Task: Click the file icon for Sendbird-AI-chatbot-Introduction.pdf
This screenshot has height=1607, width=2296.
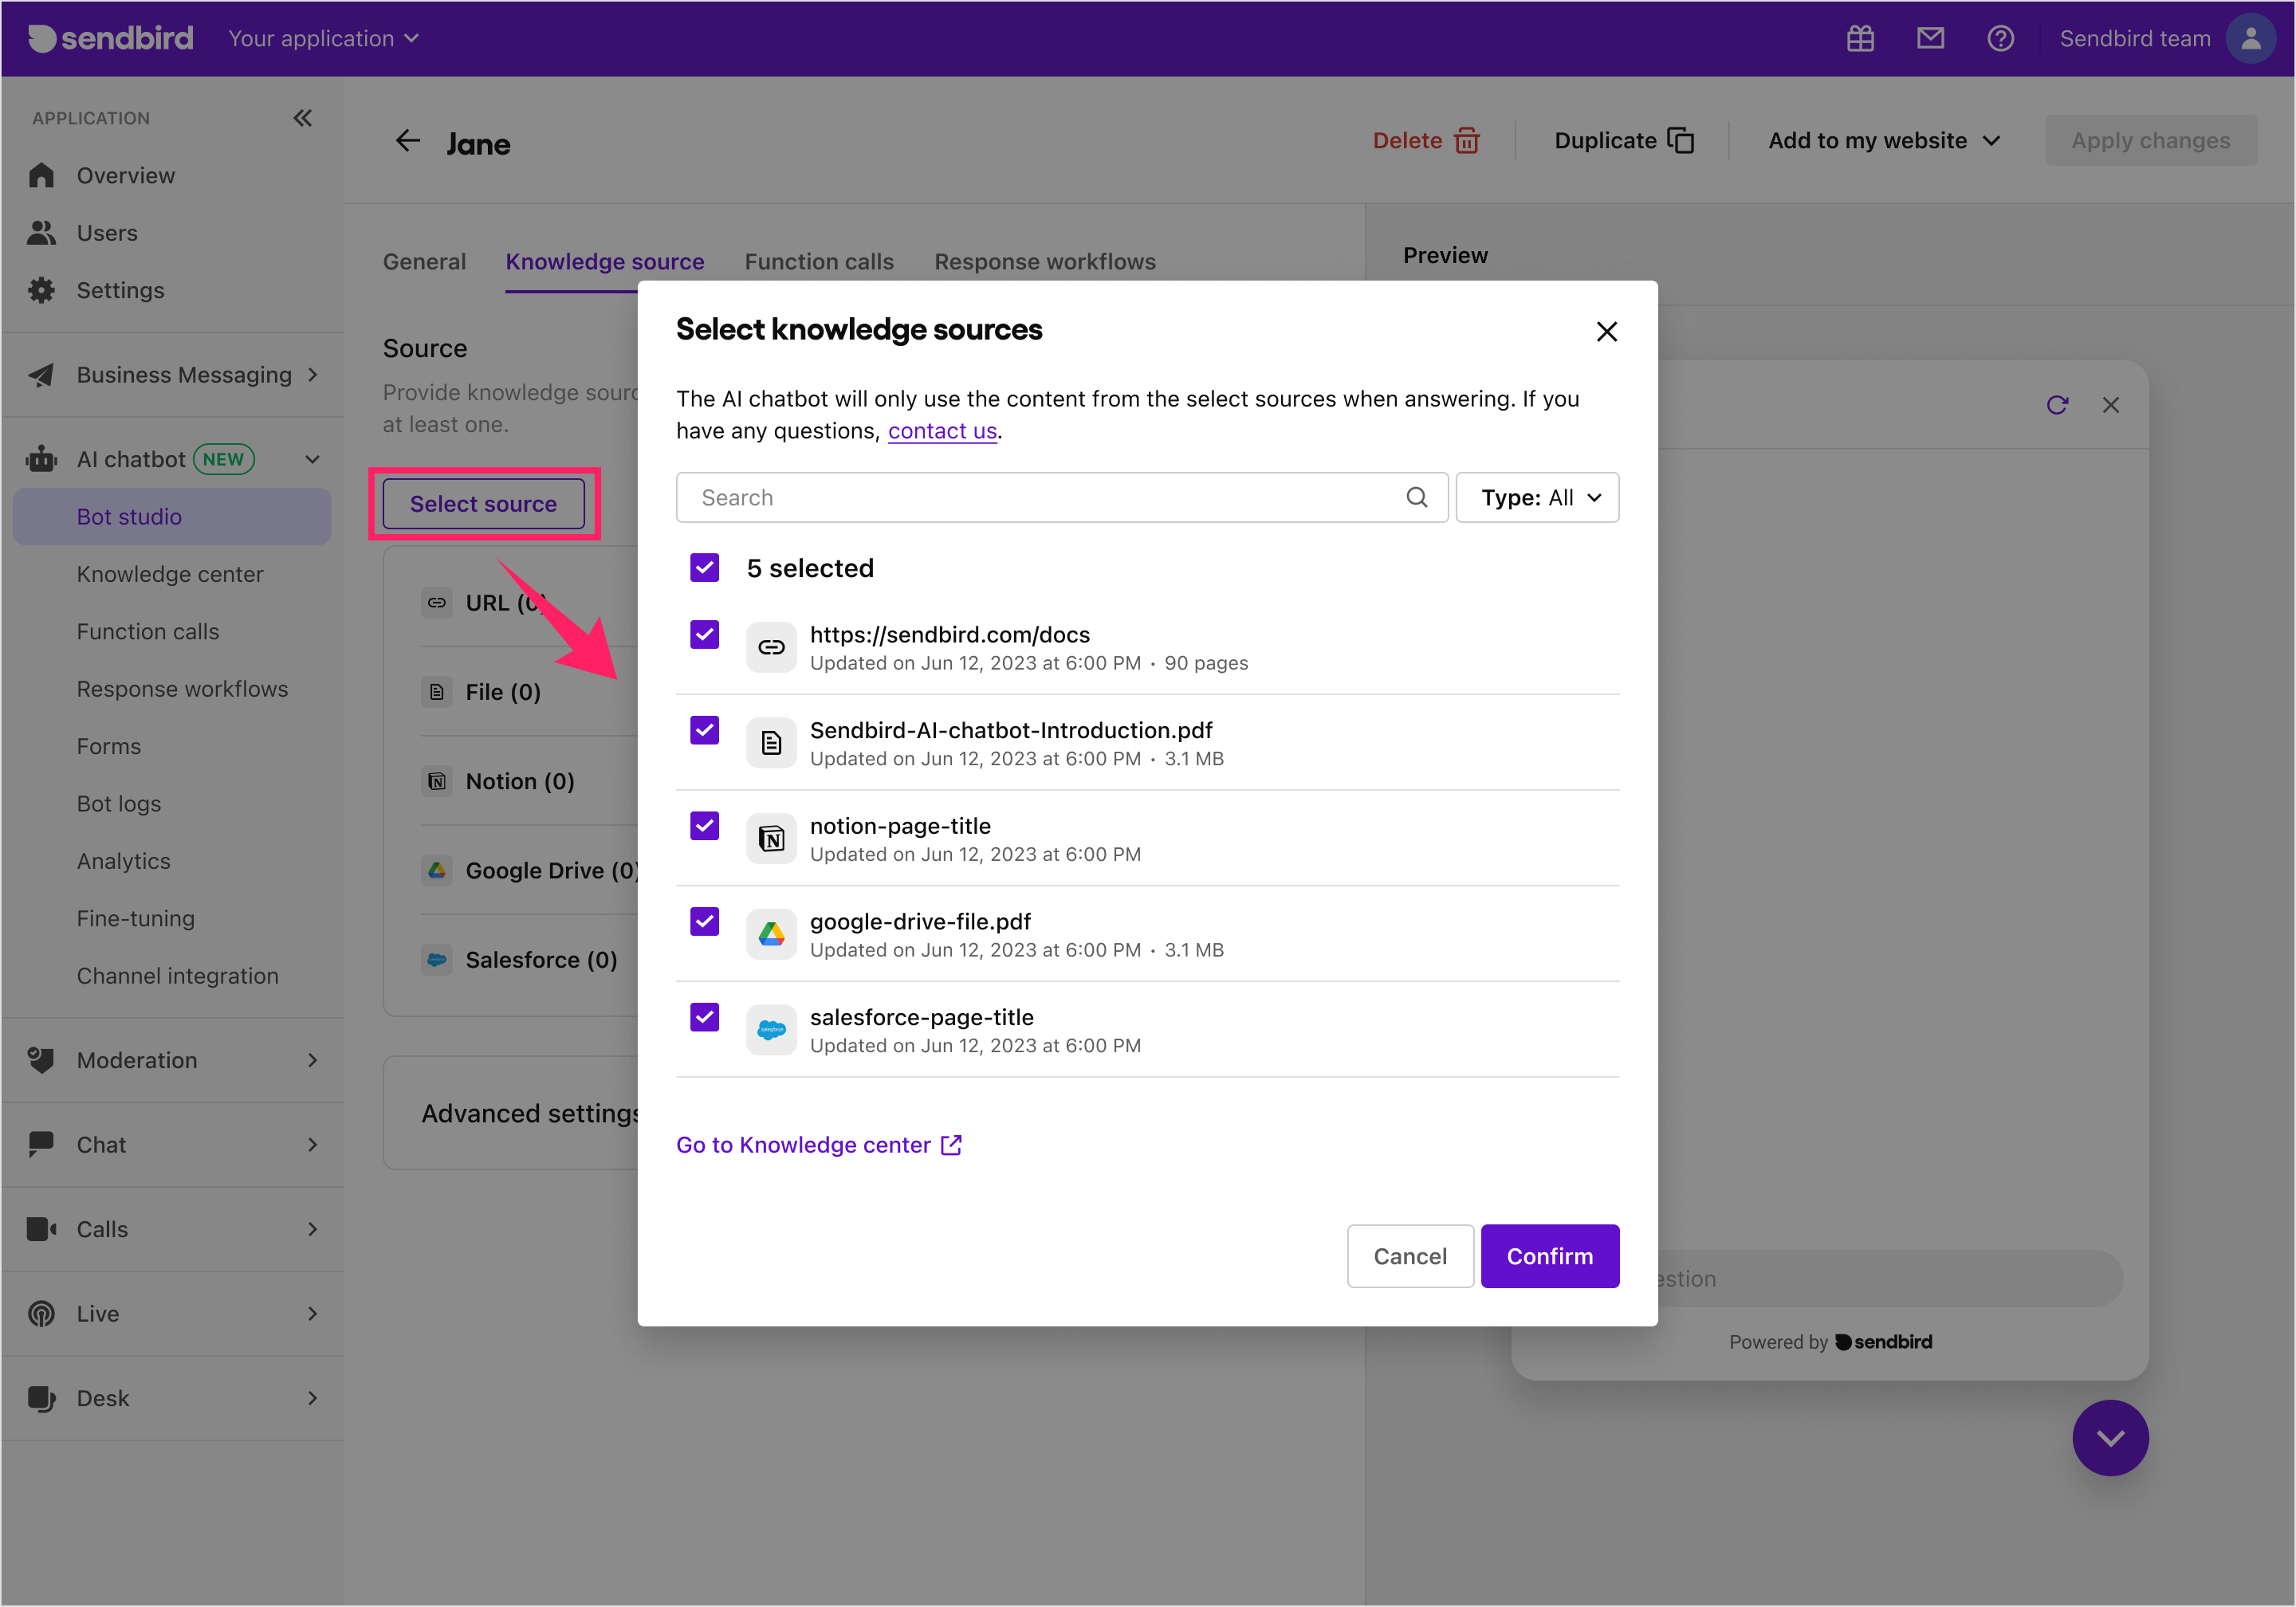Action: 771,743
